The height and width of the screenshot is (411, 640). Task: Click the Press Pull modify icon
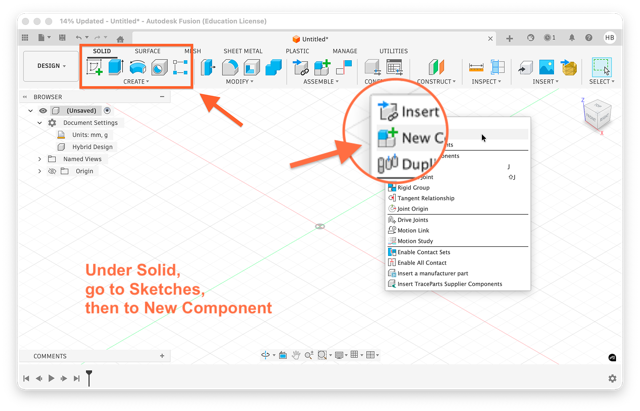point(208,67)
